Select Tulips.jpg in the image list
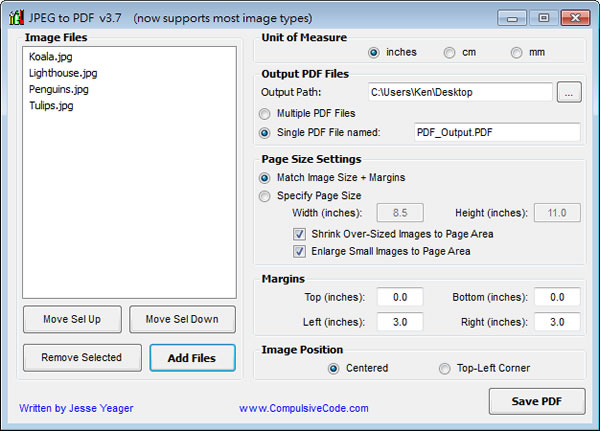Viewport: 600px width, 431px height. tap(51, 106)
